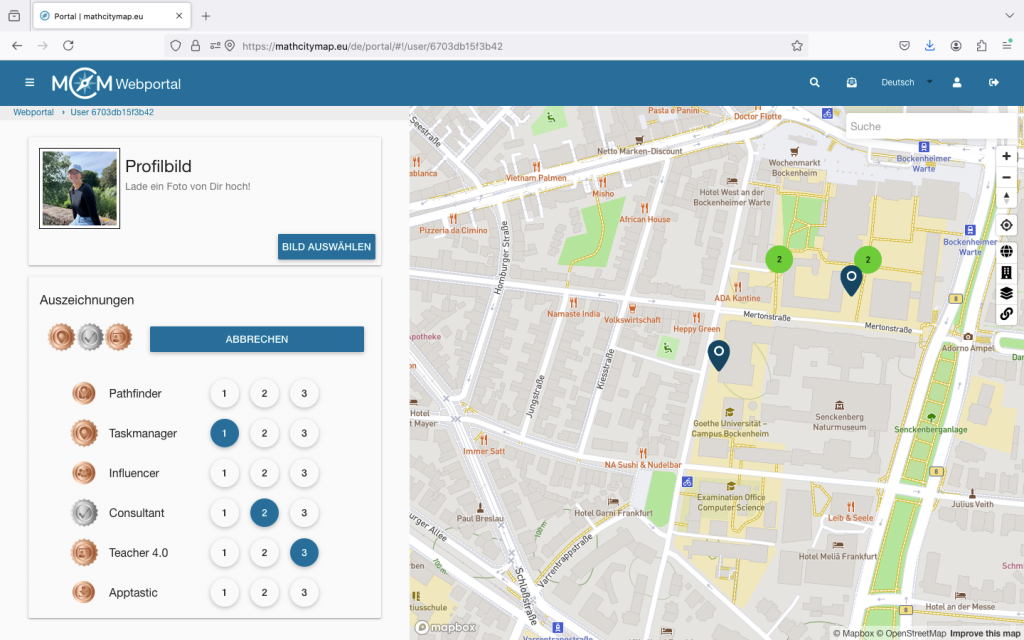Viewport: 1024px width, 640px height.
Task: Select level 3 for the Taskmanager badge
Action: click(304, 433)
